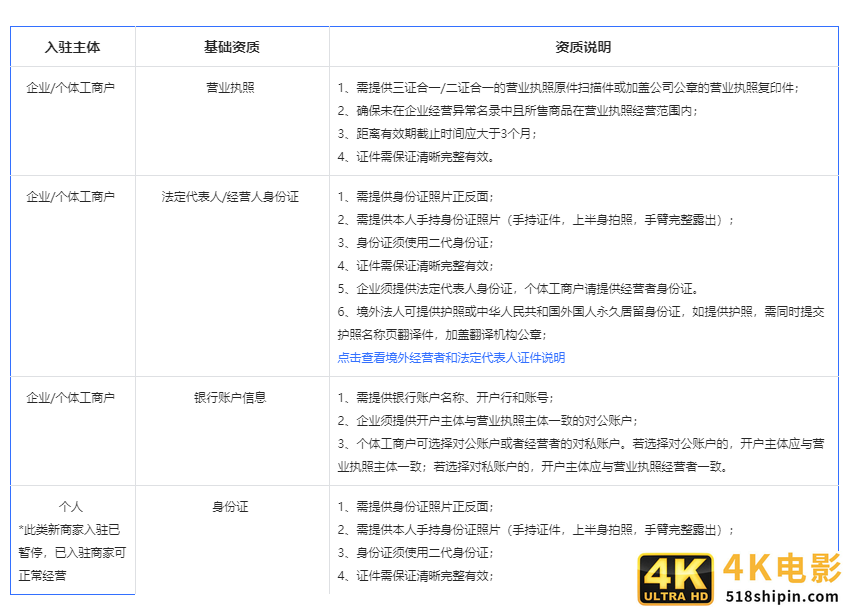Select the 入驻主体 column header
Image resolution: width=852 pixels, height=610 pixels.
73,47
